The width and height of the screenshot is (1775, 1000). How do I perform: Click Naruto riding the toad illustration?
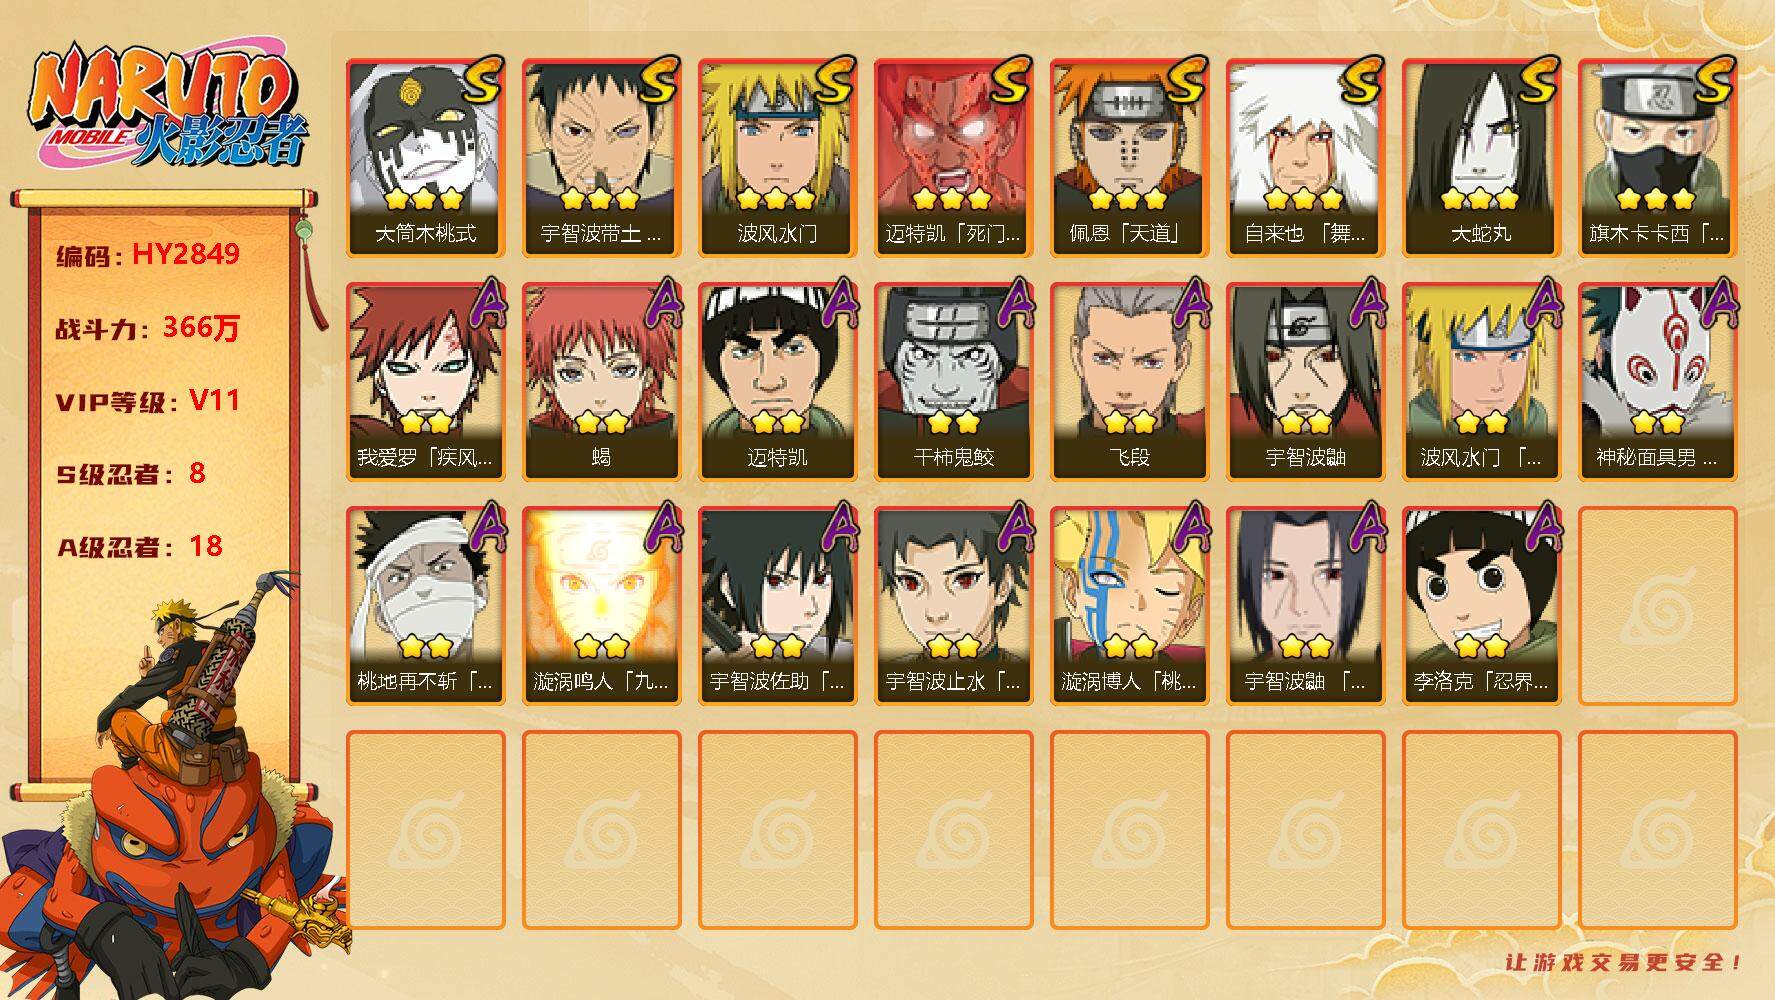pos(175,790)
